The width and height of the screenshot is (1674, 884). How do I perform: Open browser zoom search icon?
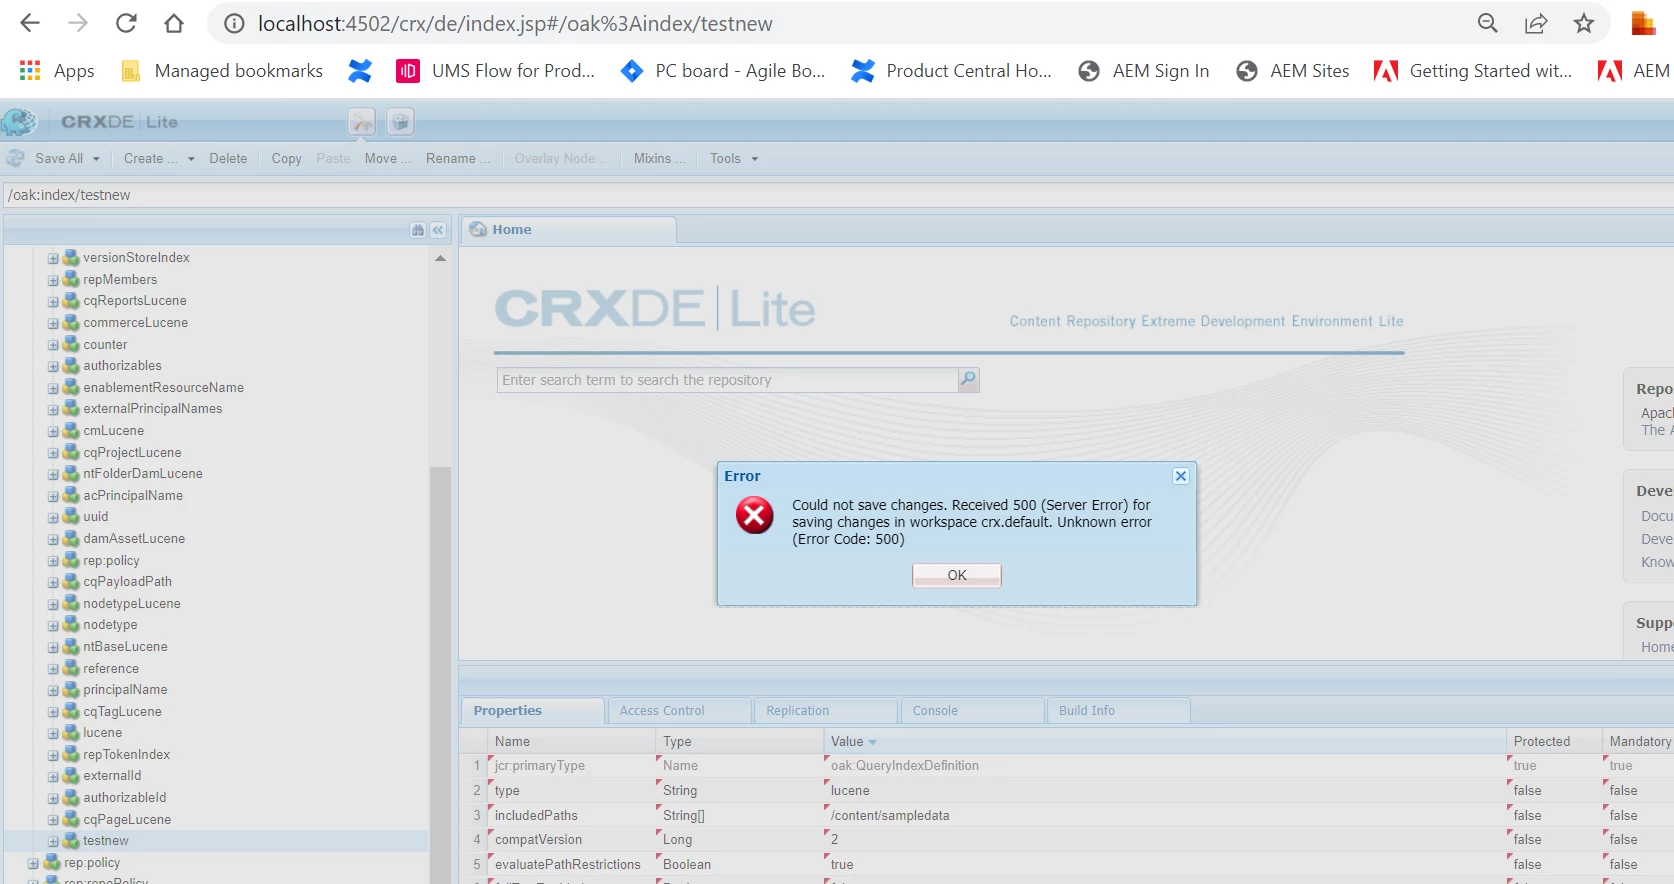1488,23
